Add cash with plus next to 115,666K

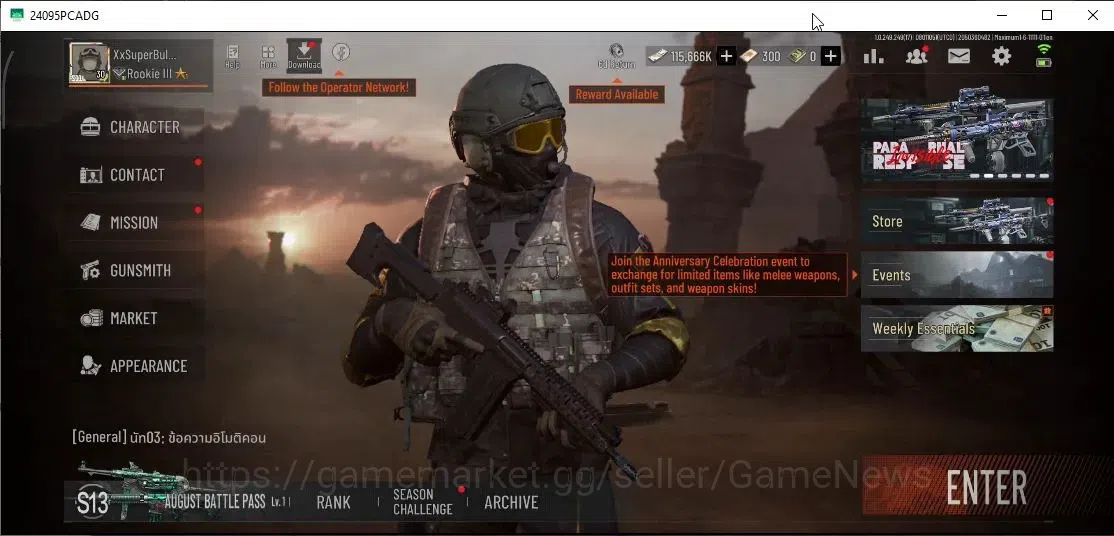click(x=725, y=56)
